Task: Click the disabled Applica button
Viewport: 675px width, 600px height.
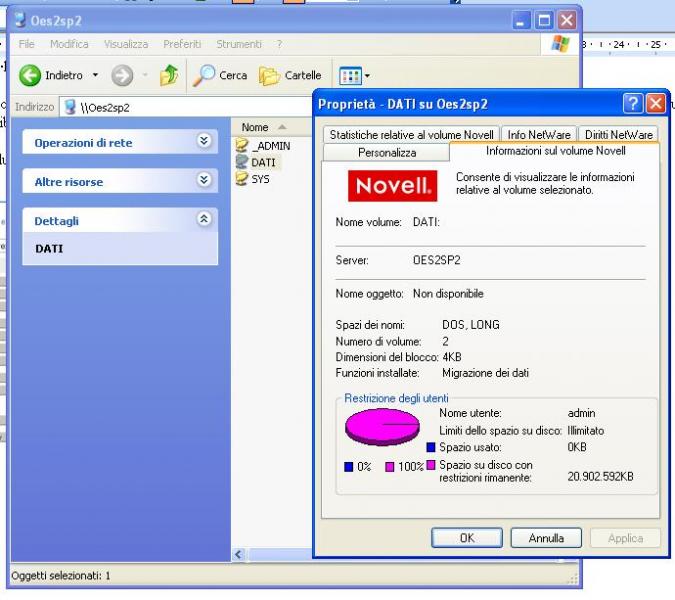Action: (625, 538)
